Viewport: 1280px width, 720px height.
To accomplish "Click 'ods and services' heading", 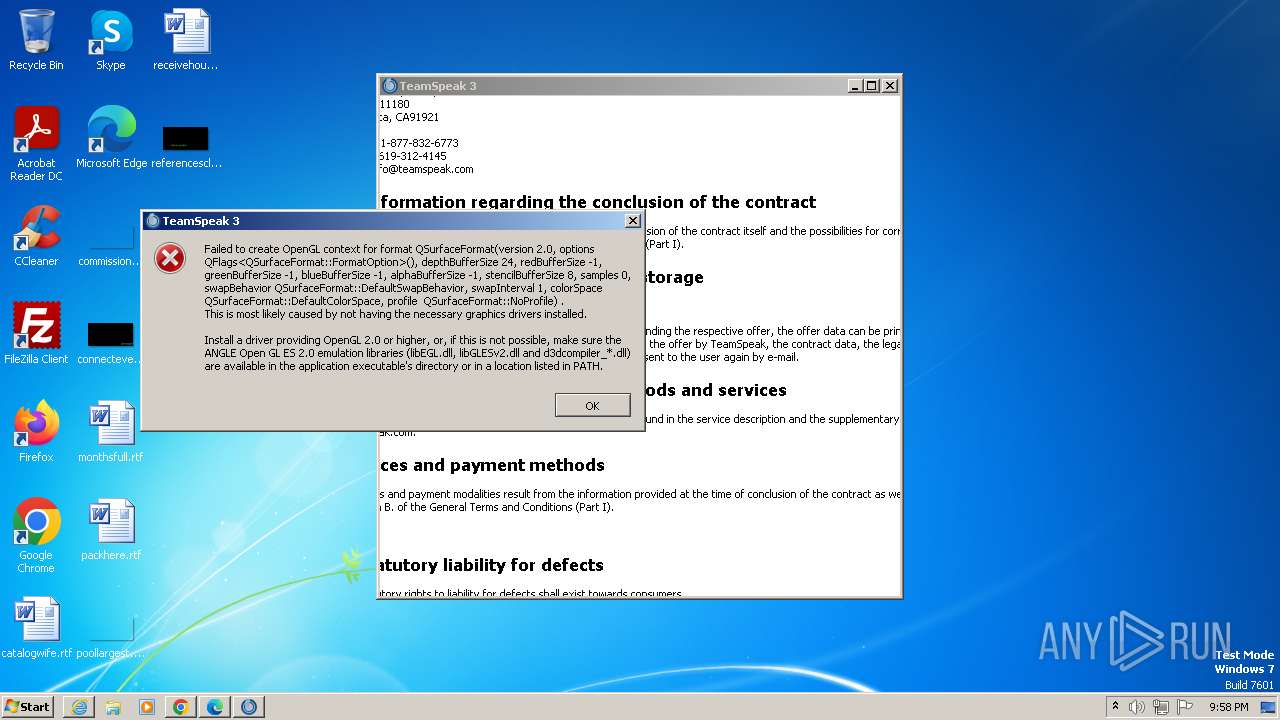I will [x=715, y=390].
